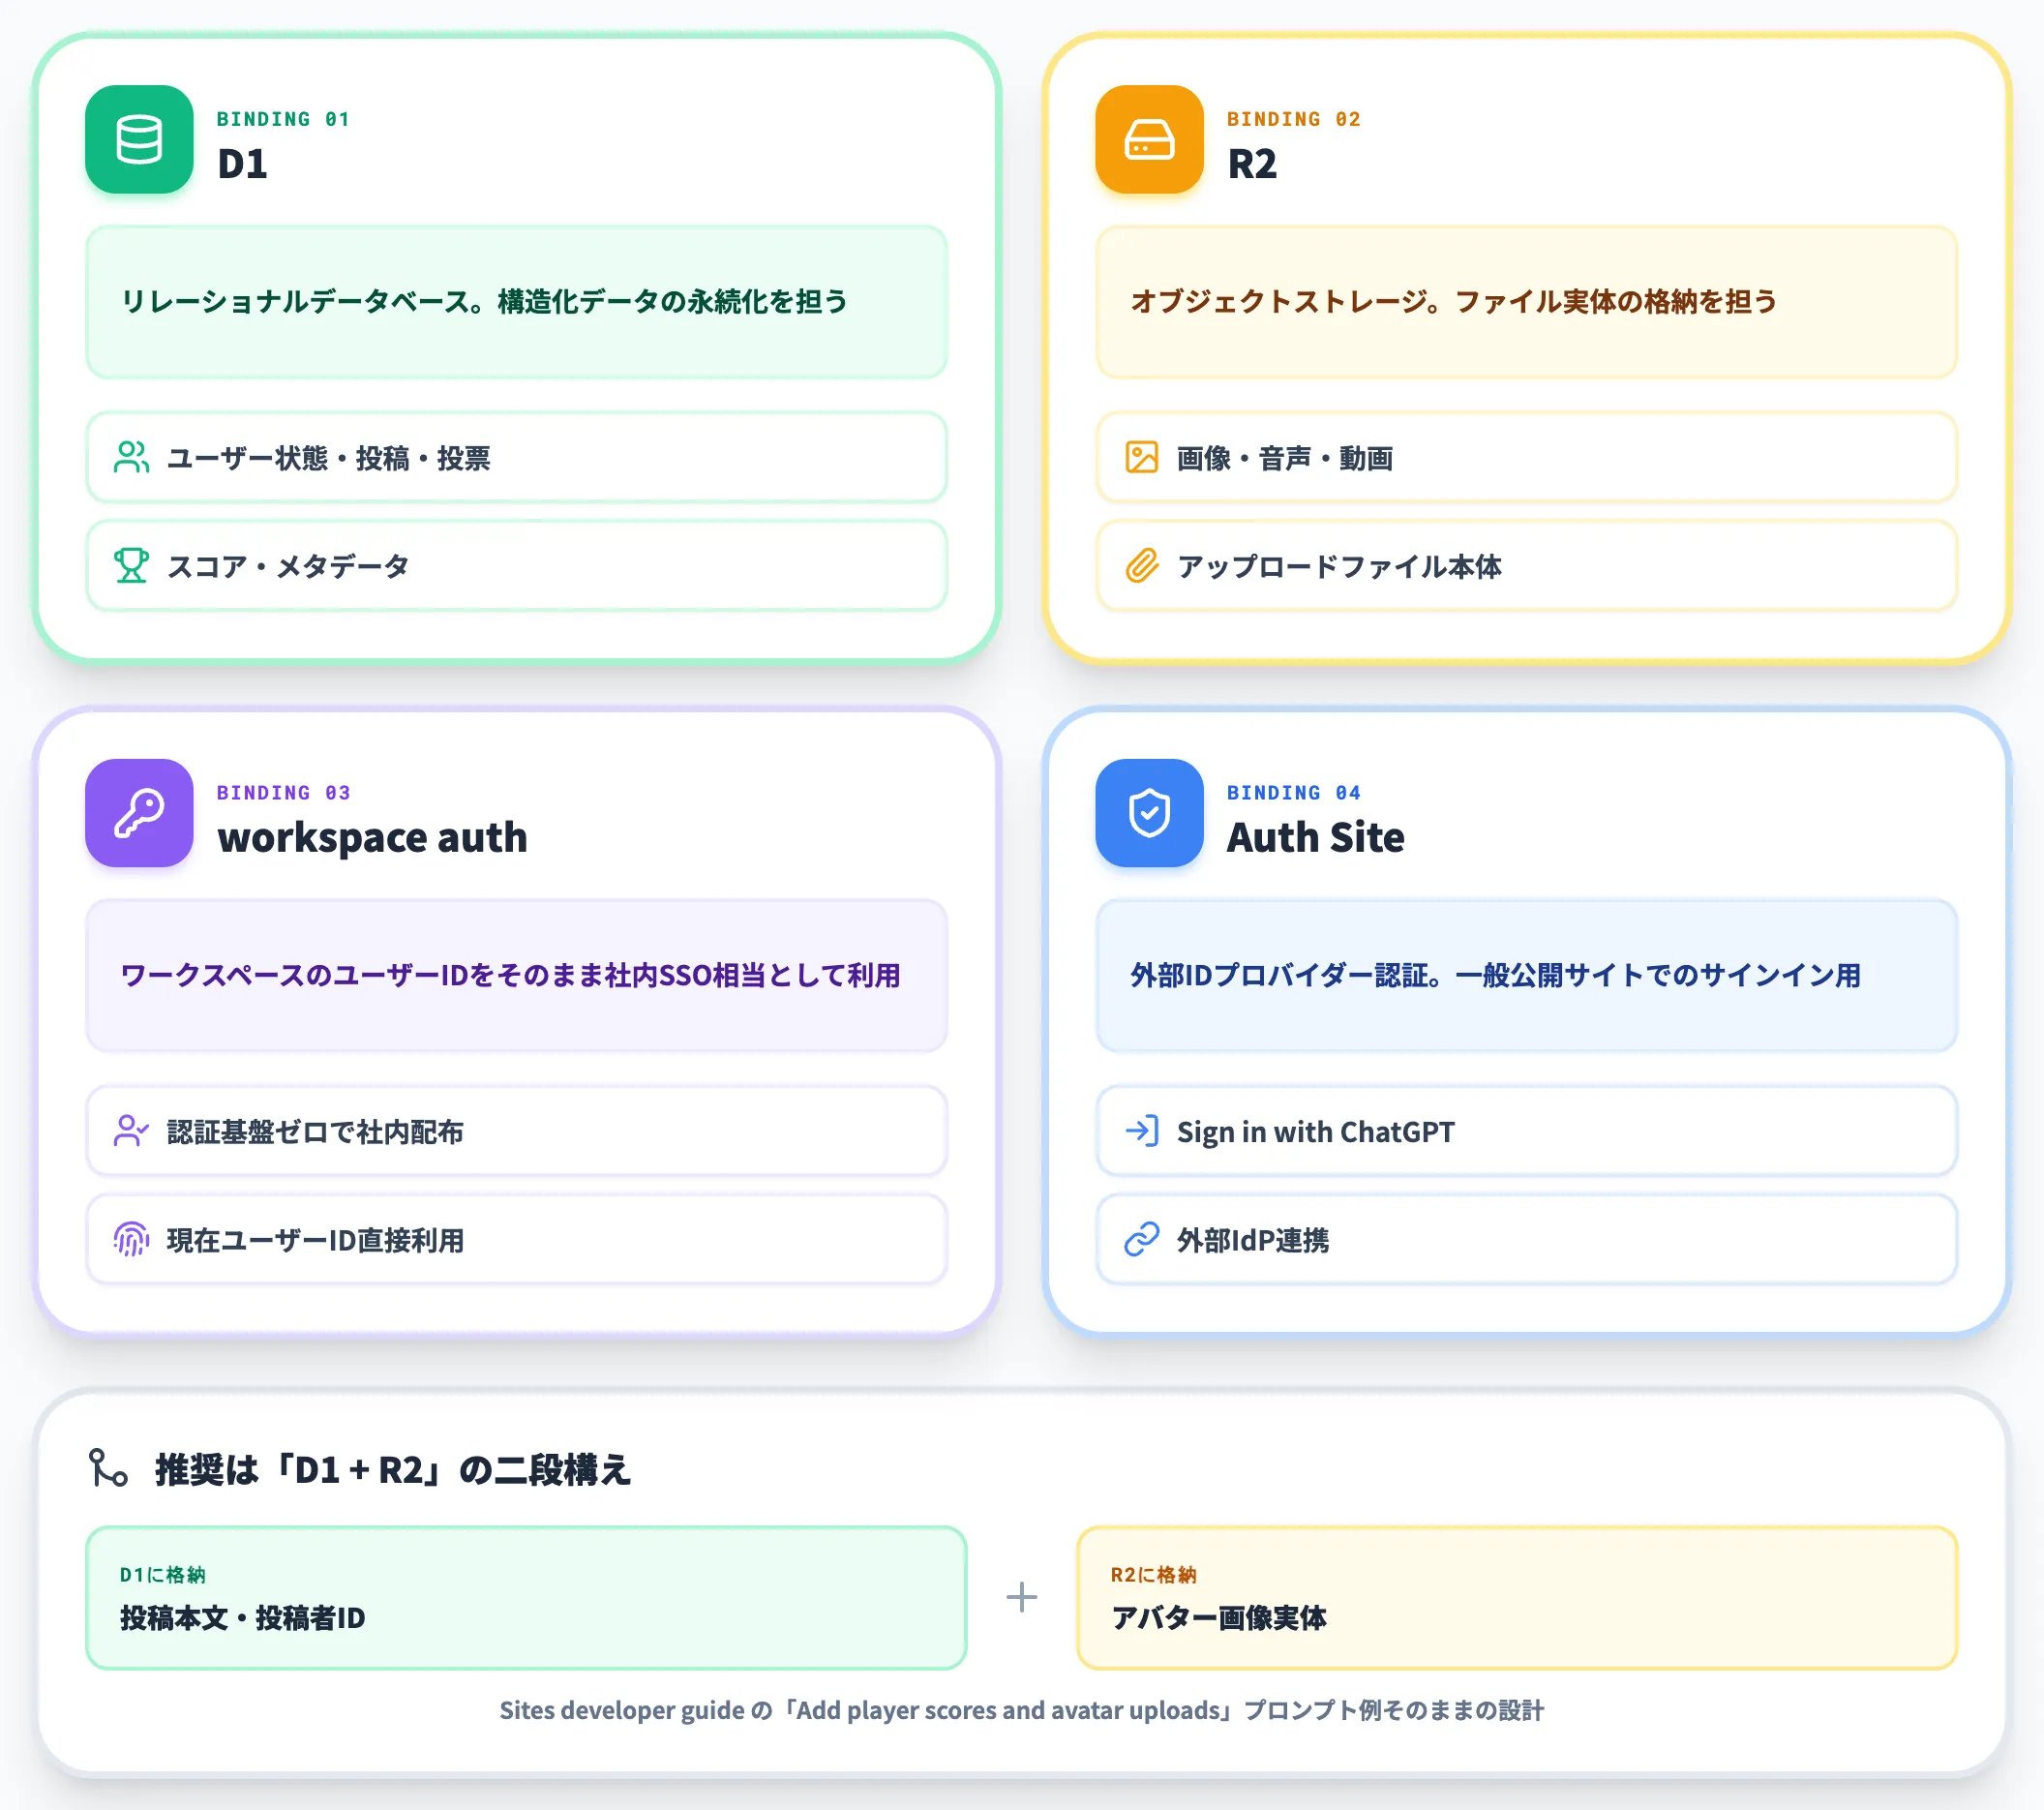Image resolution: width=2044 pixels, height=1810 pixels.
Task: Click the D1に格納 label
Action: tap(162, 1575)
